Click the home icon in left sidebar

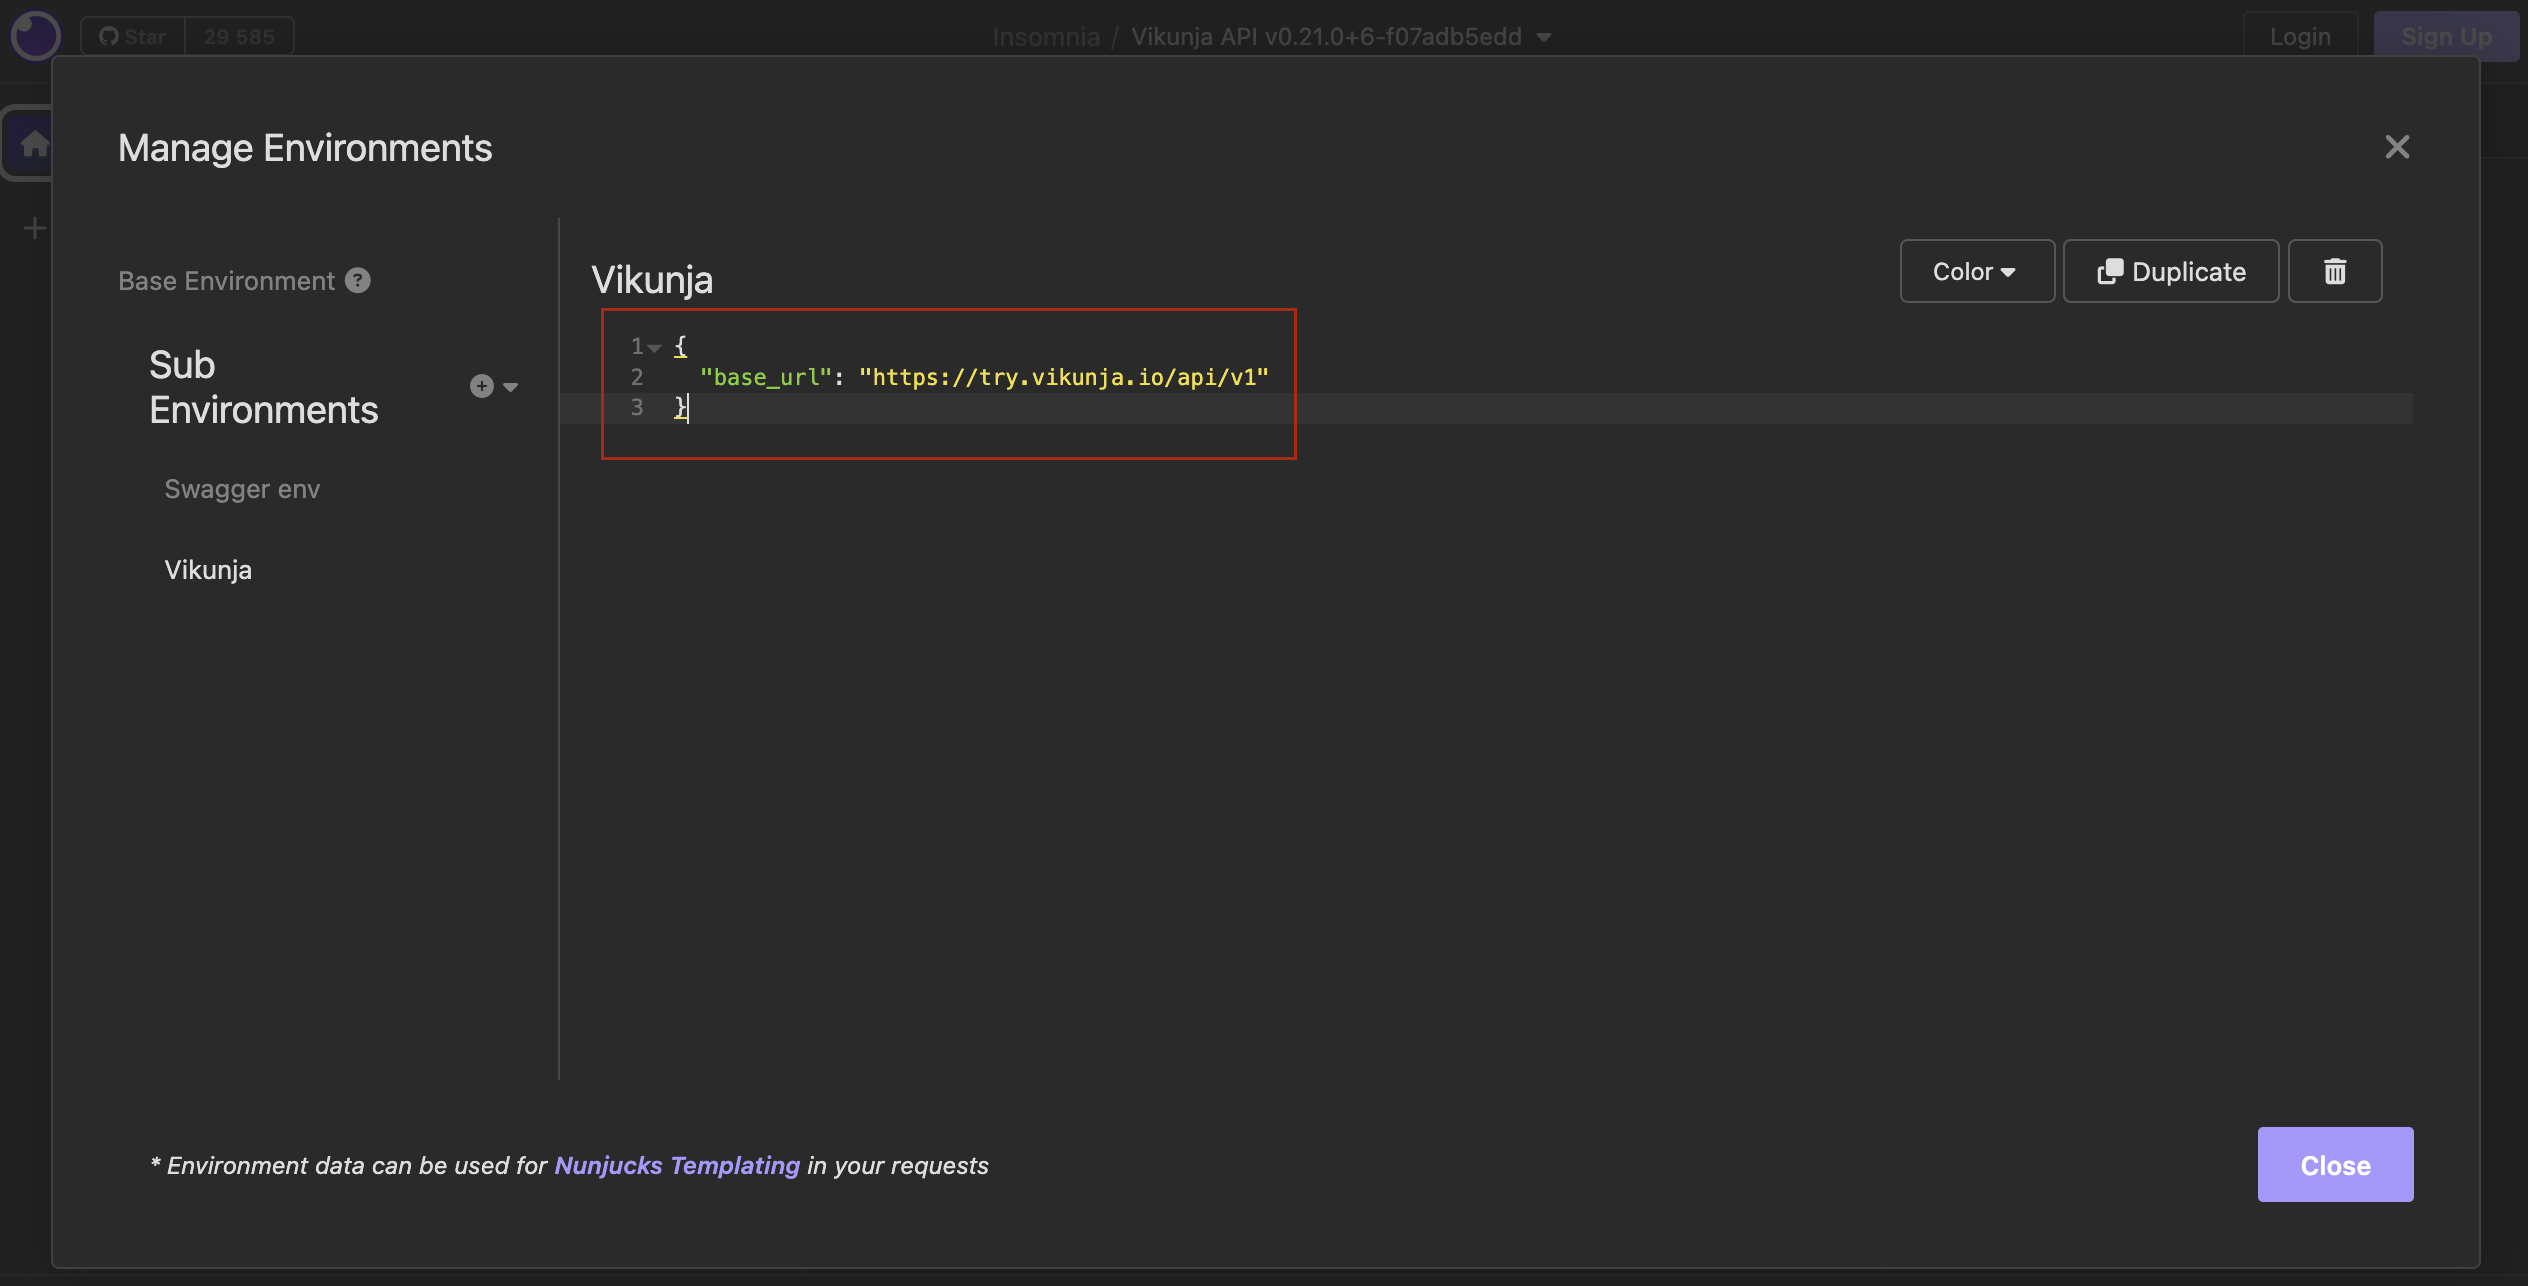(34, 144)
